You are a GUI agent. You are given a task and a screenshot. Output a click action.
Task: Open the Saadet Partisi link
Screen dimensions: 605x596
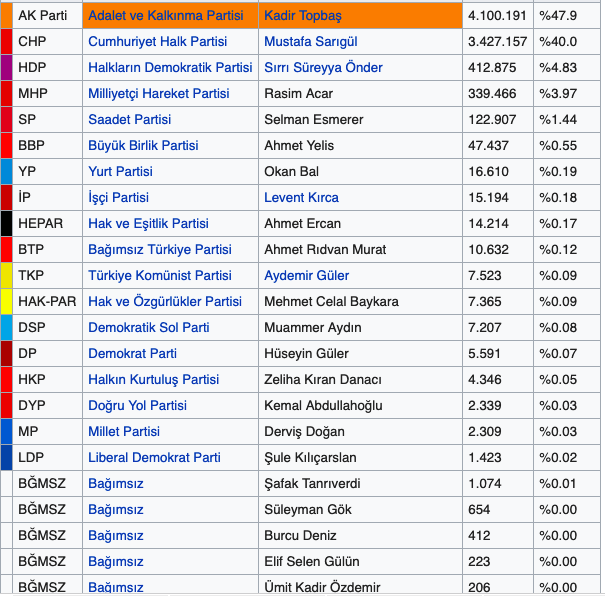129,120
